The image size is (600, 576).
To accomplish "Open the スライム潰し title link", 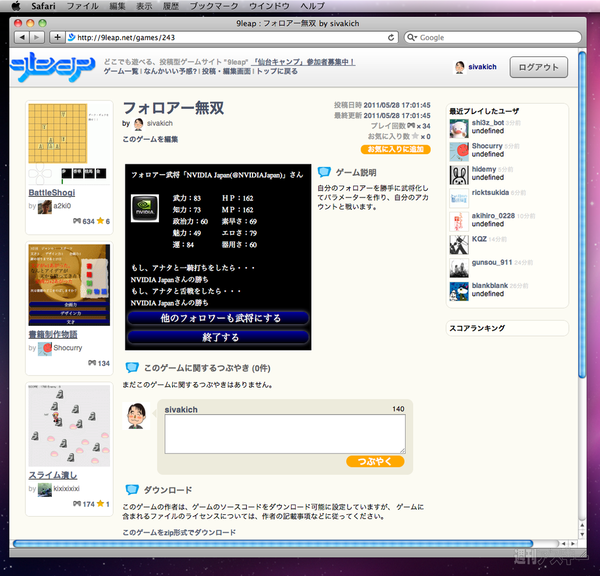I will pos(53,475).
